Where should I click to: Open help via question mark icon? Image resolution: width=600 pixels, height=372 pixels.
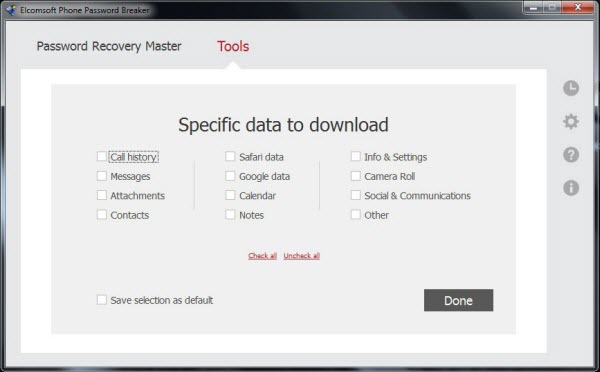tap(571, 155)
